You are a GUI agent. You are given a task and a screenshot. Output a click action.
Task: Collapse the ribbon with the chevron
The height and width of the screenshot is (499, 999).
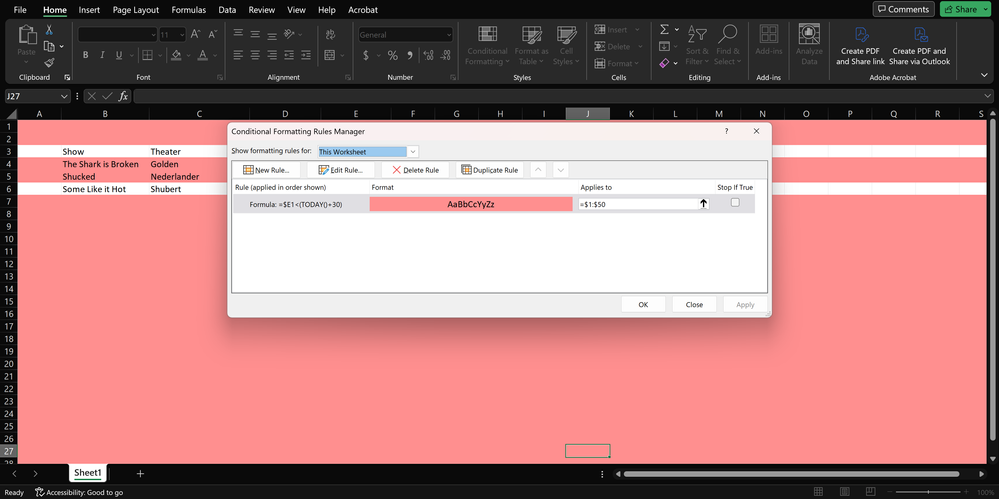(984, 75)
